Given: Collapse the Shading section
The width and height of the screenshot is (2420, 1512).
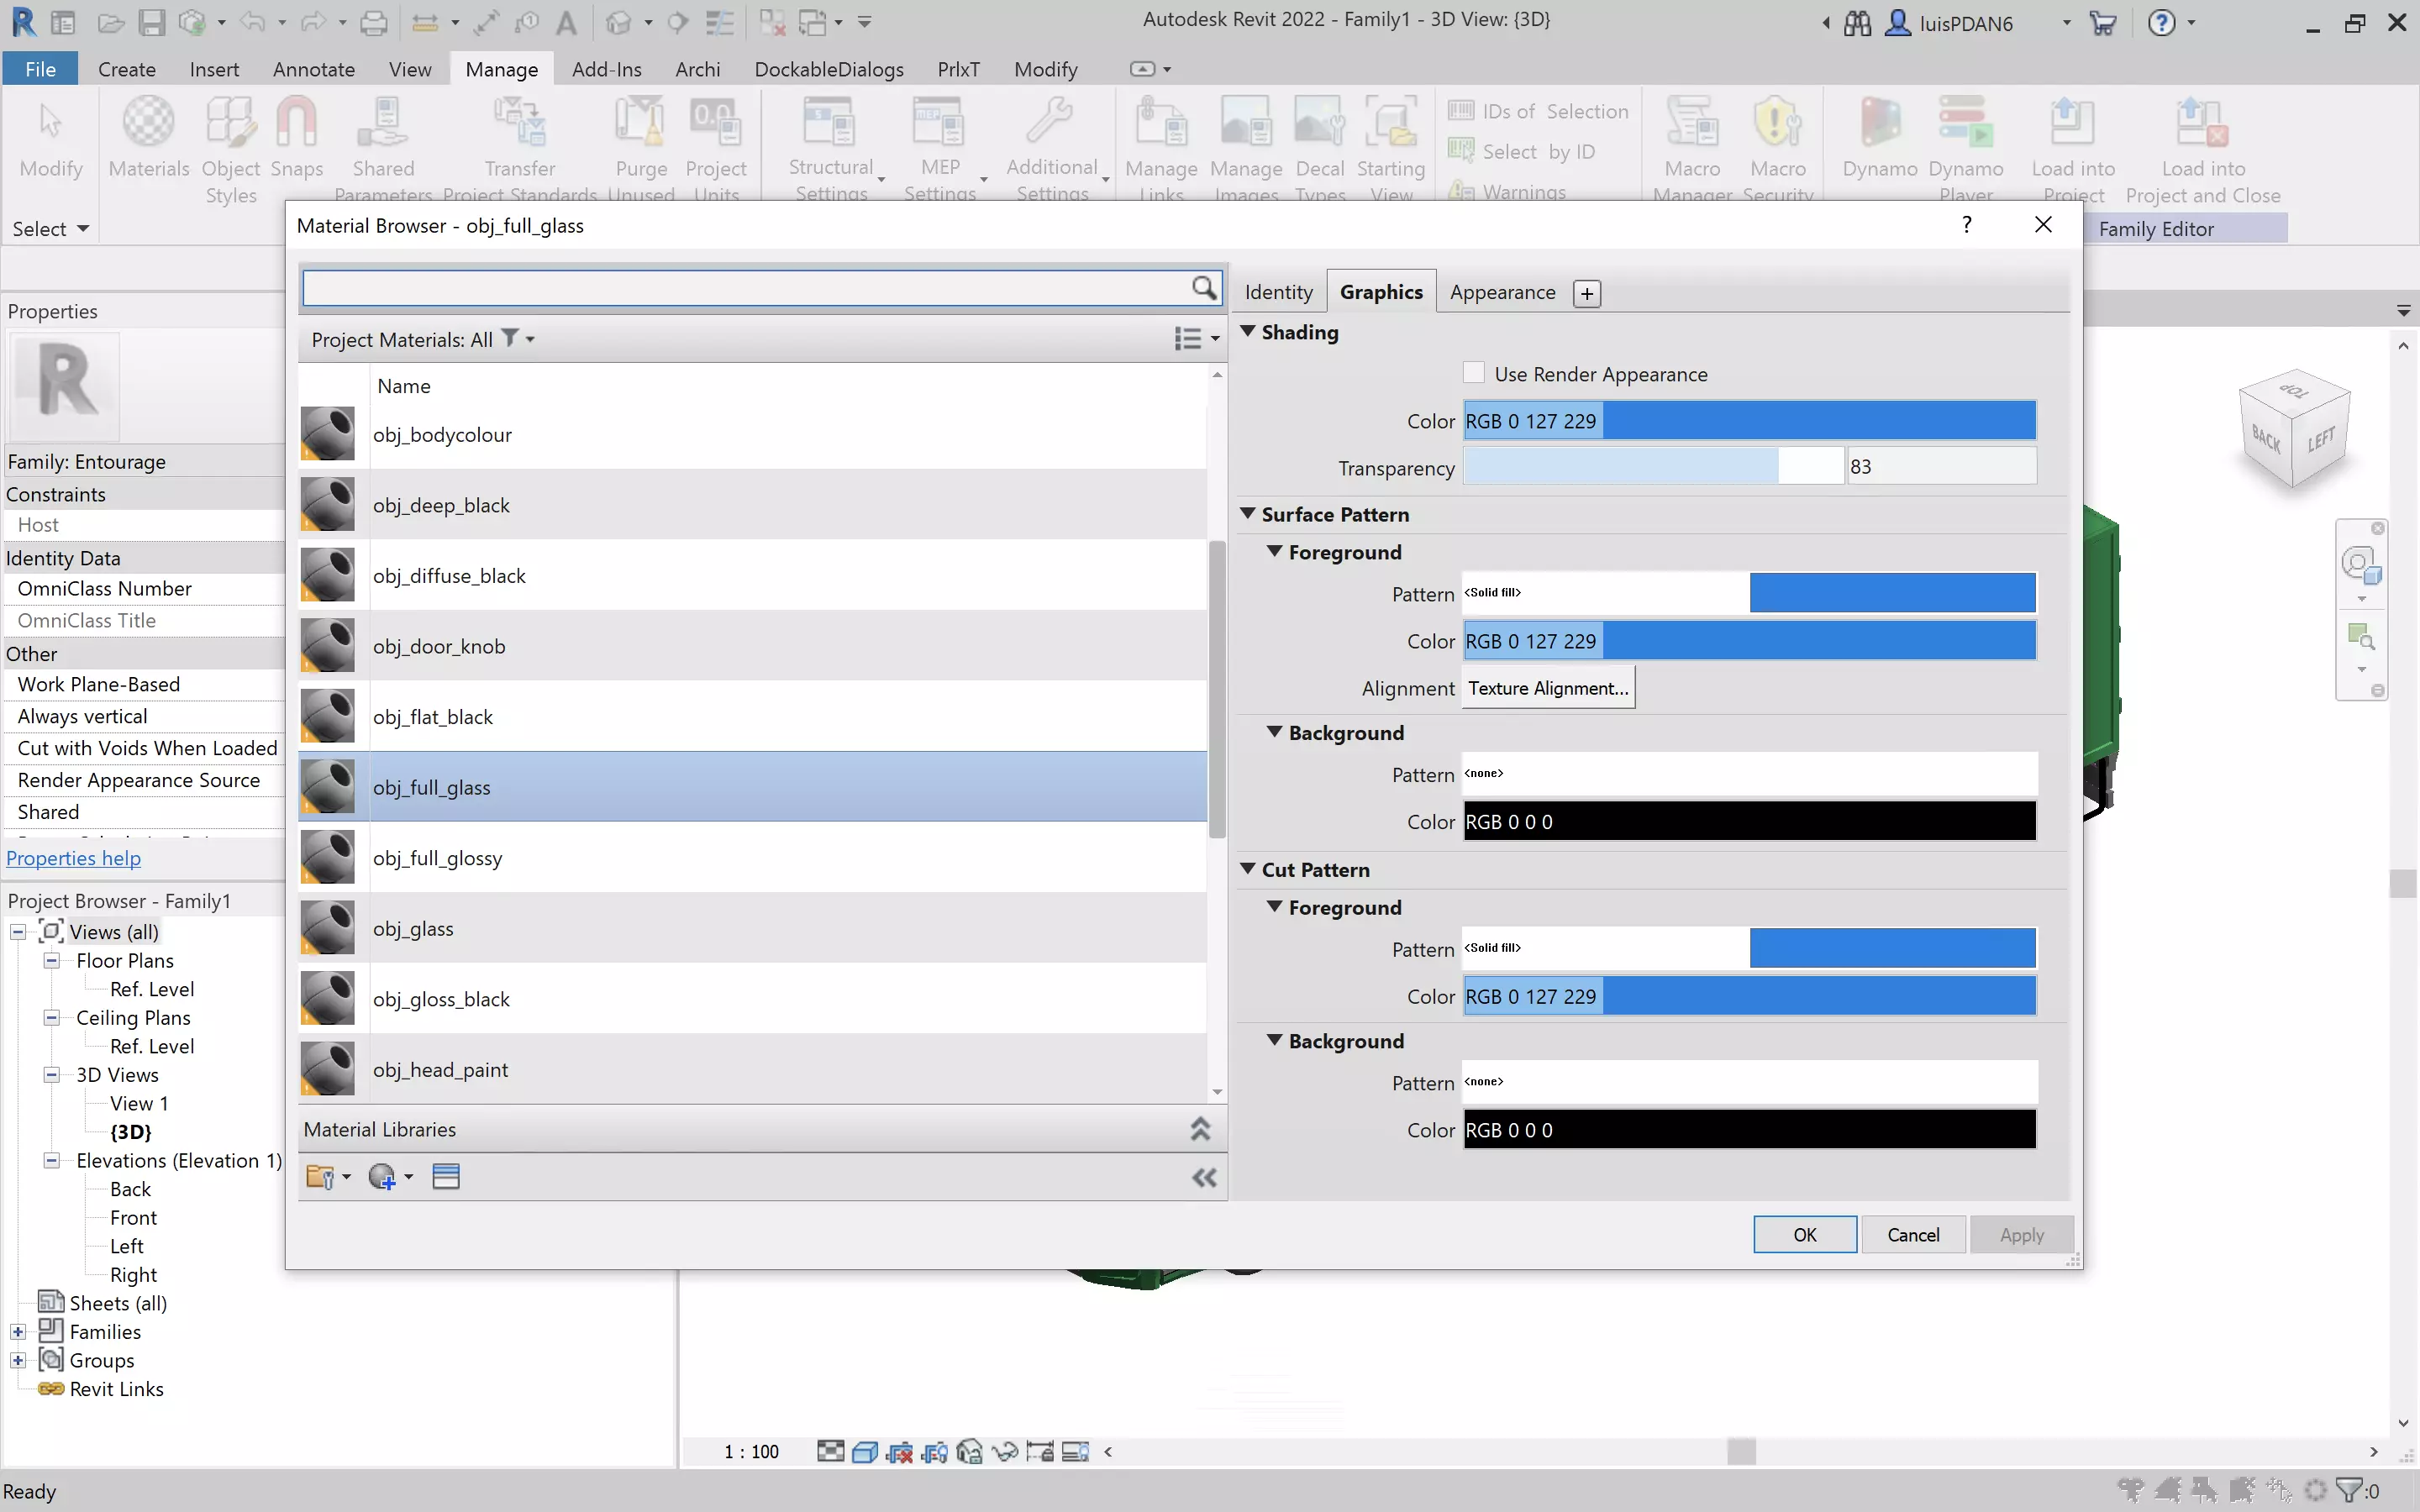Looking at the screenshot, I should [1249, 333].
